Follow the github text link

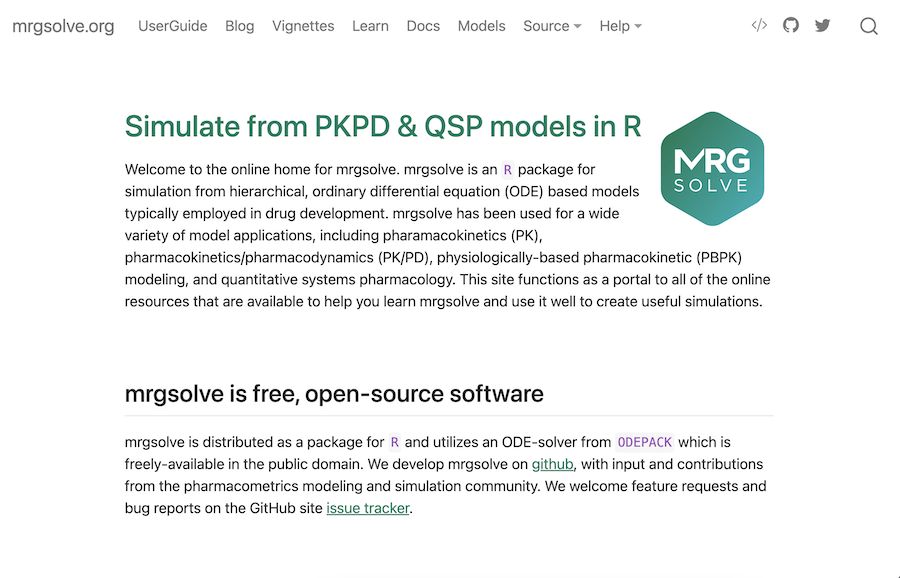click(552, 464)
